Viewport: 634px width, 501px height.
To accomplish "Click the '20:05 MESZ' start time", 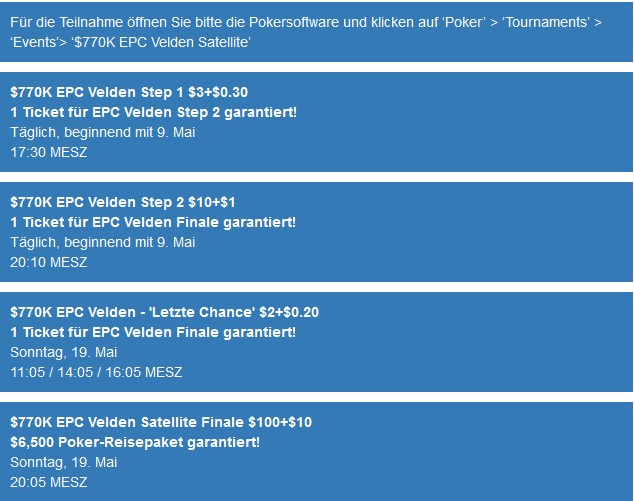I will point(49,482).
